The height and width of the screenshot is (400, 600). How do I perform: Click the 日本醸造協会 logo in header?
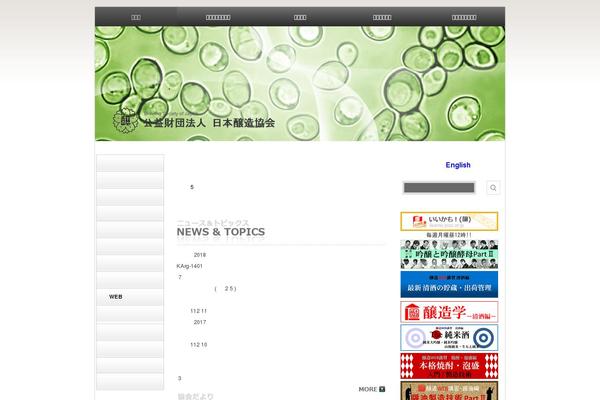(x=194, y=121)
